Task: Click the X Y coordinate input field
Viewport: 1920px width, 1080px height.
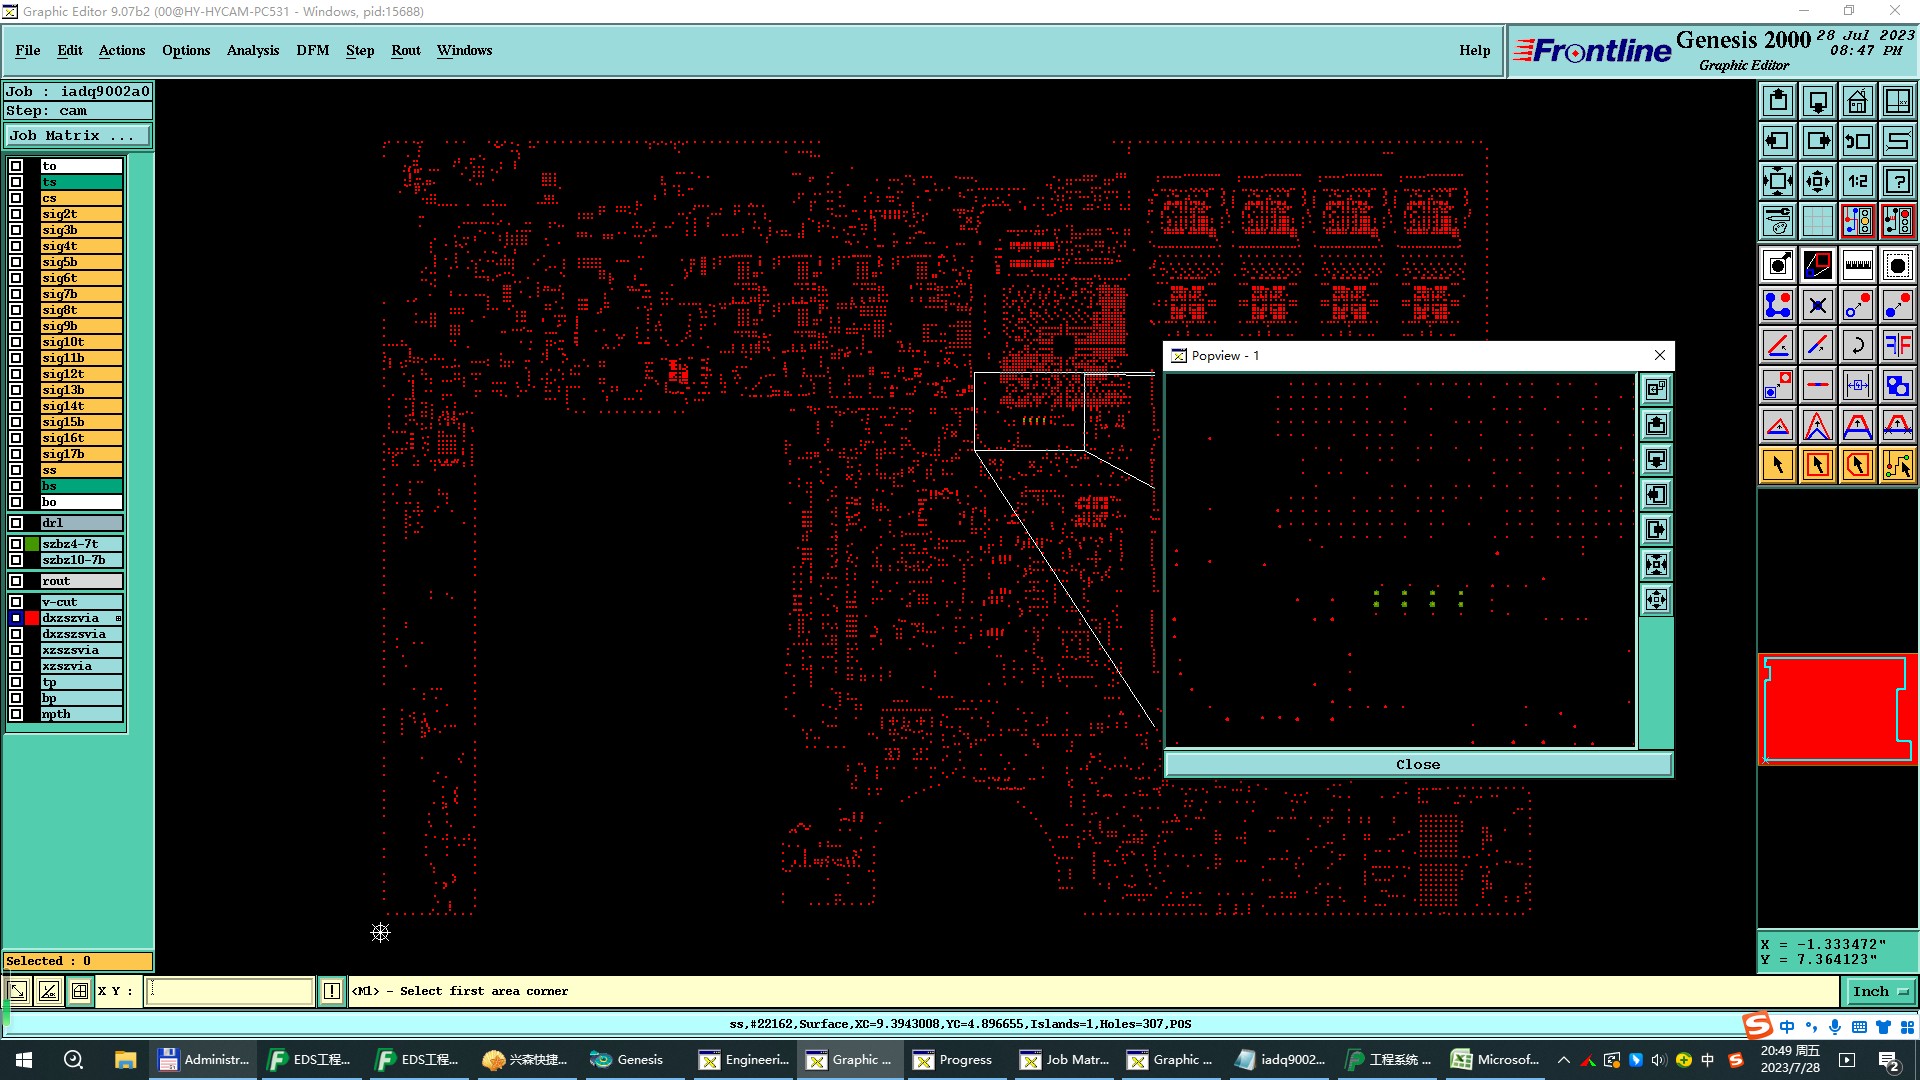Action: 230,991
